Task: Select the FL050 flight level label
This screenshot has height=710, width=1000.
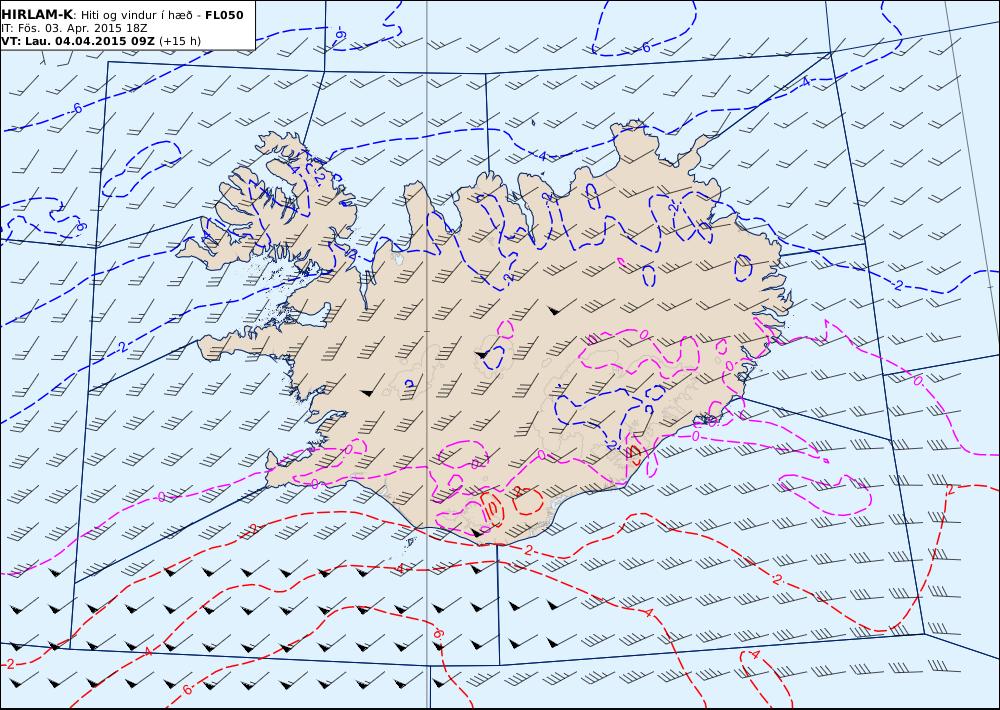Action: point(224,15)
